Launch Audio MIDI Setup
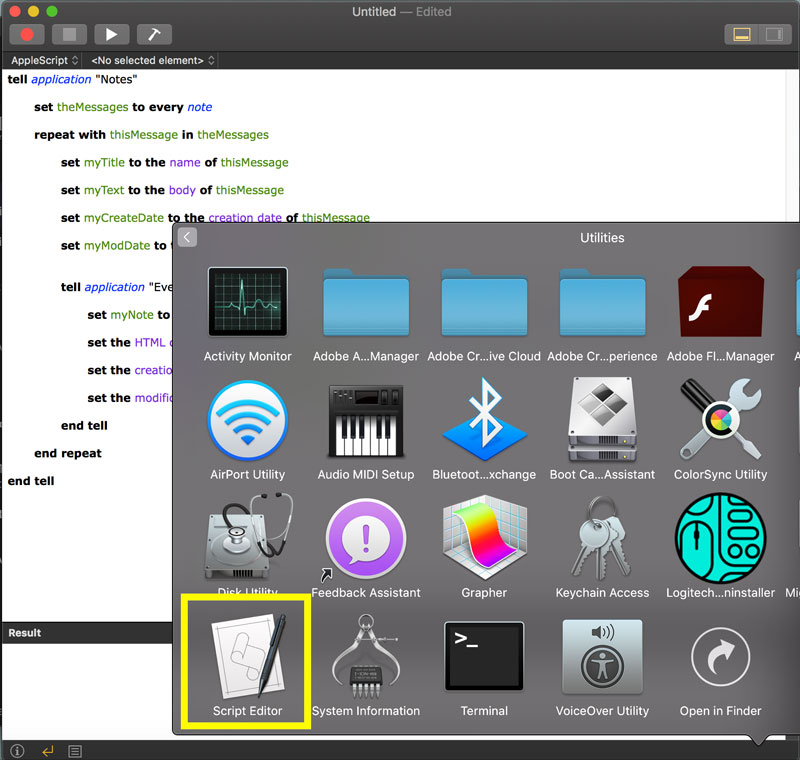This screenshot has height=760, width=800. 366,431
